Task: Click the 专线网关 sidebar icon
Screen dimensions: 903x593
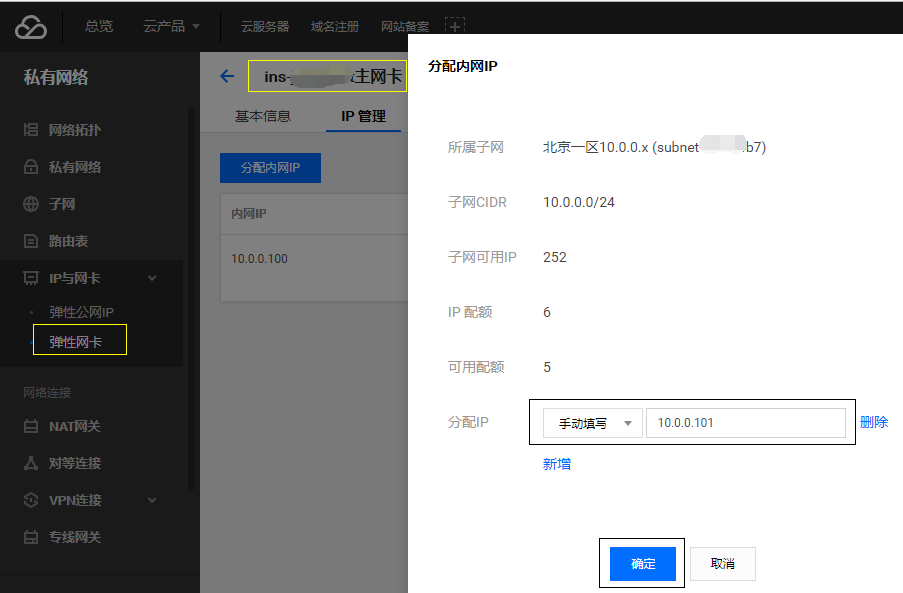Action: pos(31,537)
